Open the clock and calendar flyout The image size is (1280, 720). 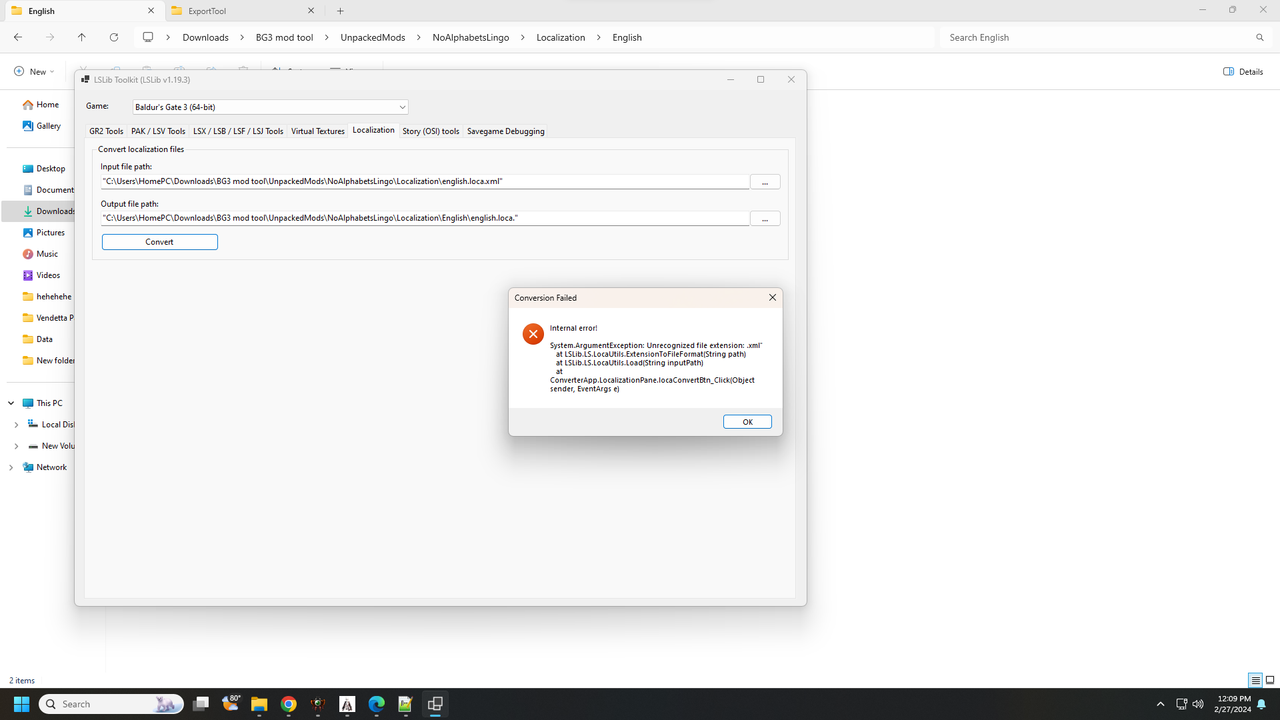pyautogui.click(x=1232, y=704)
